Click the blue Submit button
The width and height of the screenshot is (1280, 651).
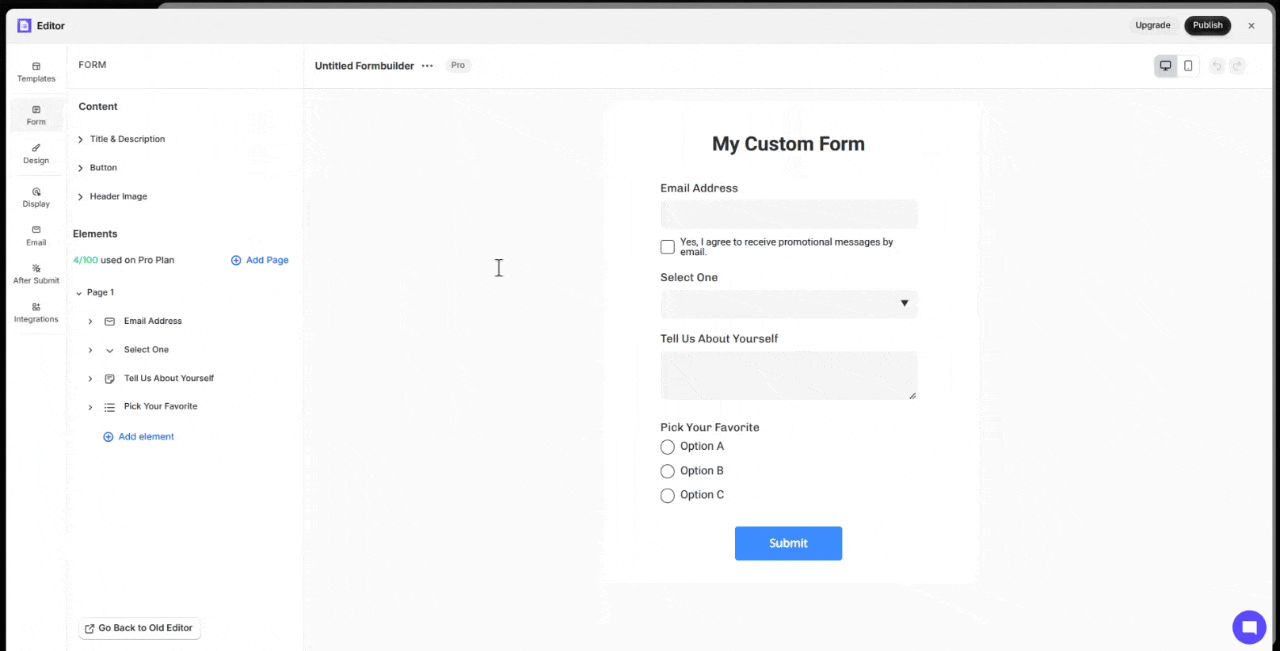point(788,543)
